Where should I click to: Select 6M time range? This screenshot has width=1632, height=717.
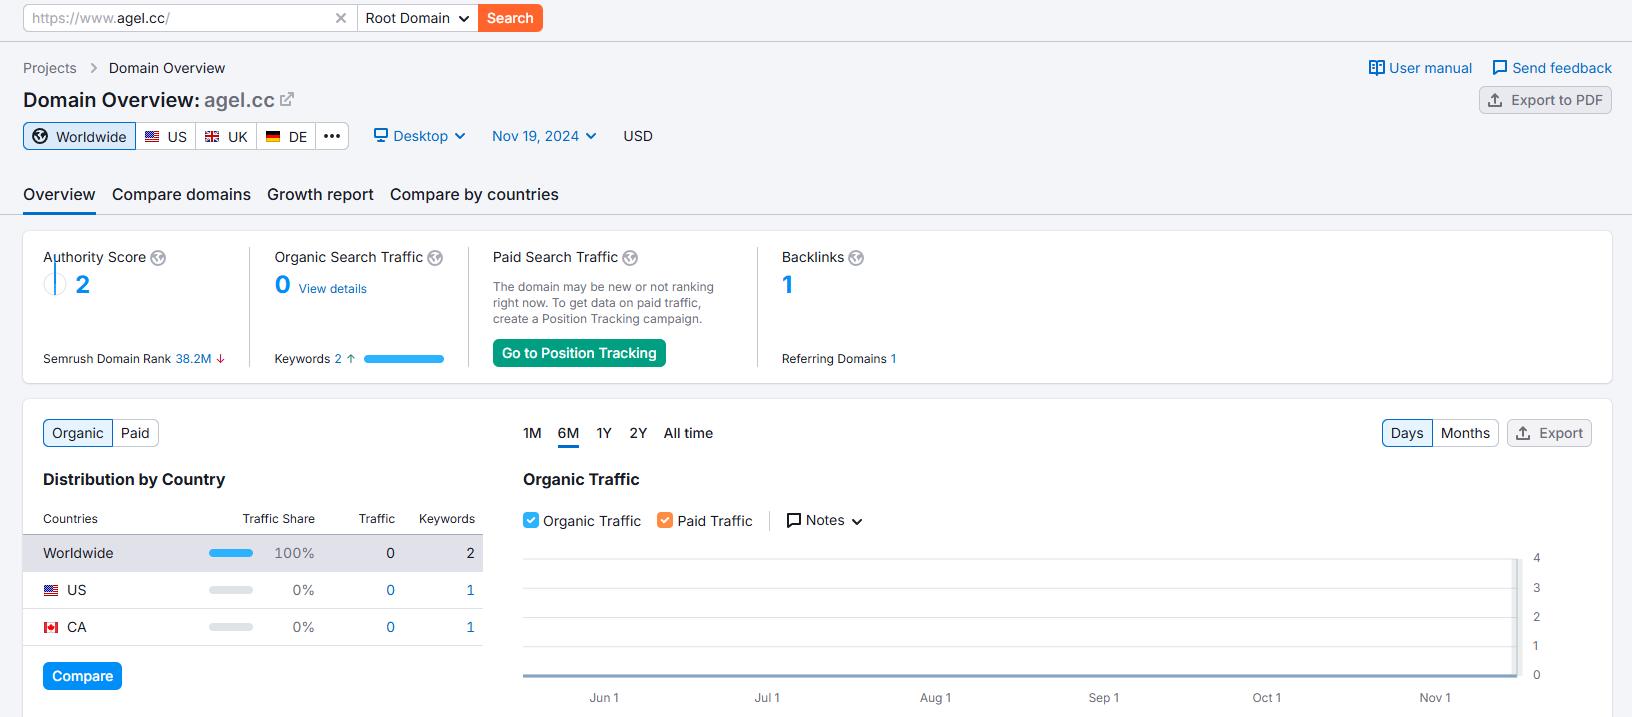point(568,433)
